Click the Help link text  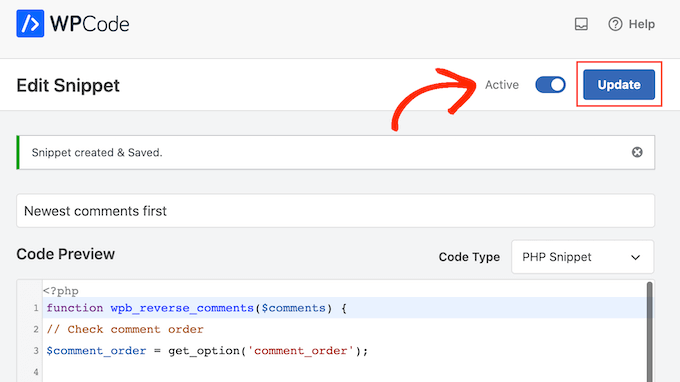642,24
